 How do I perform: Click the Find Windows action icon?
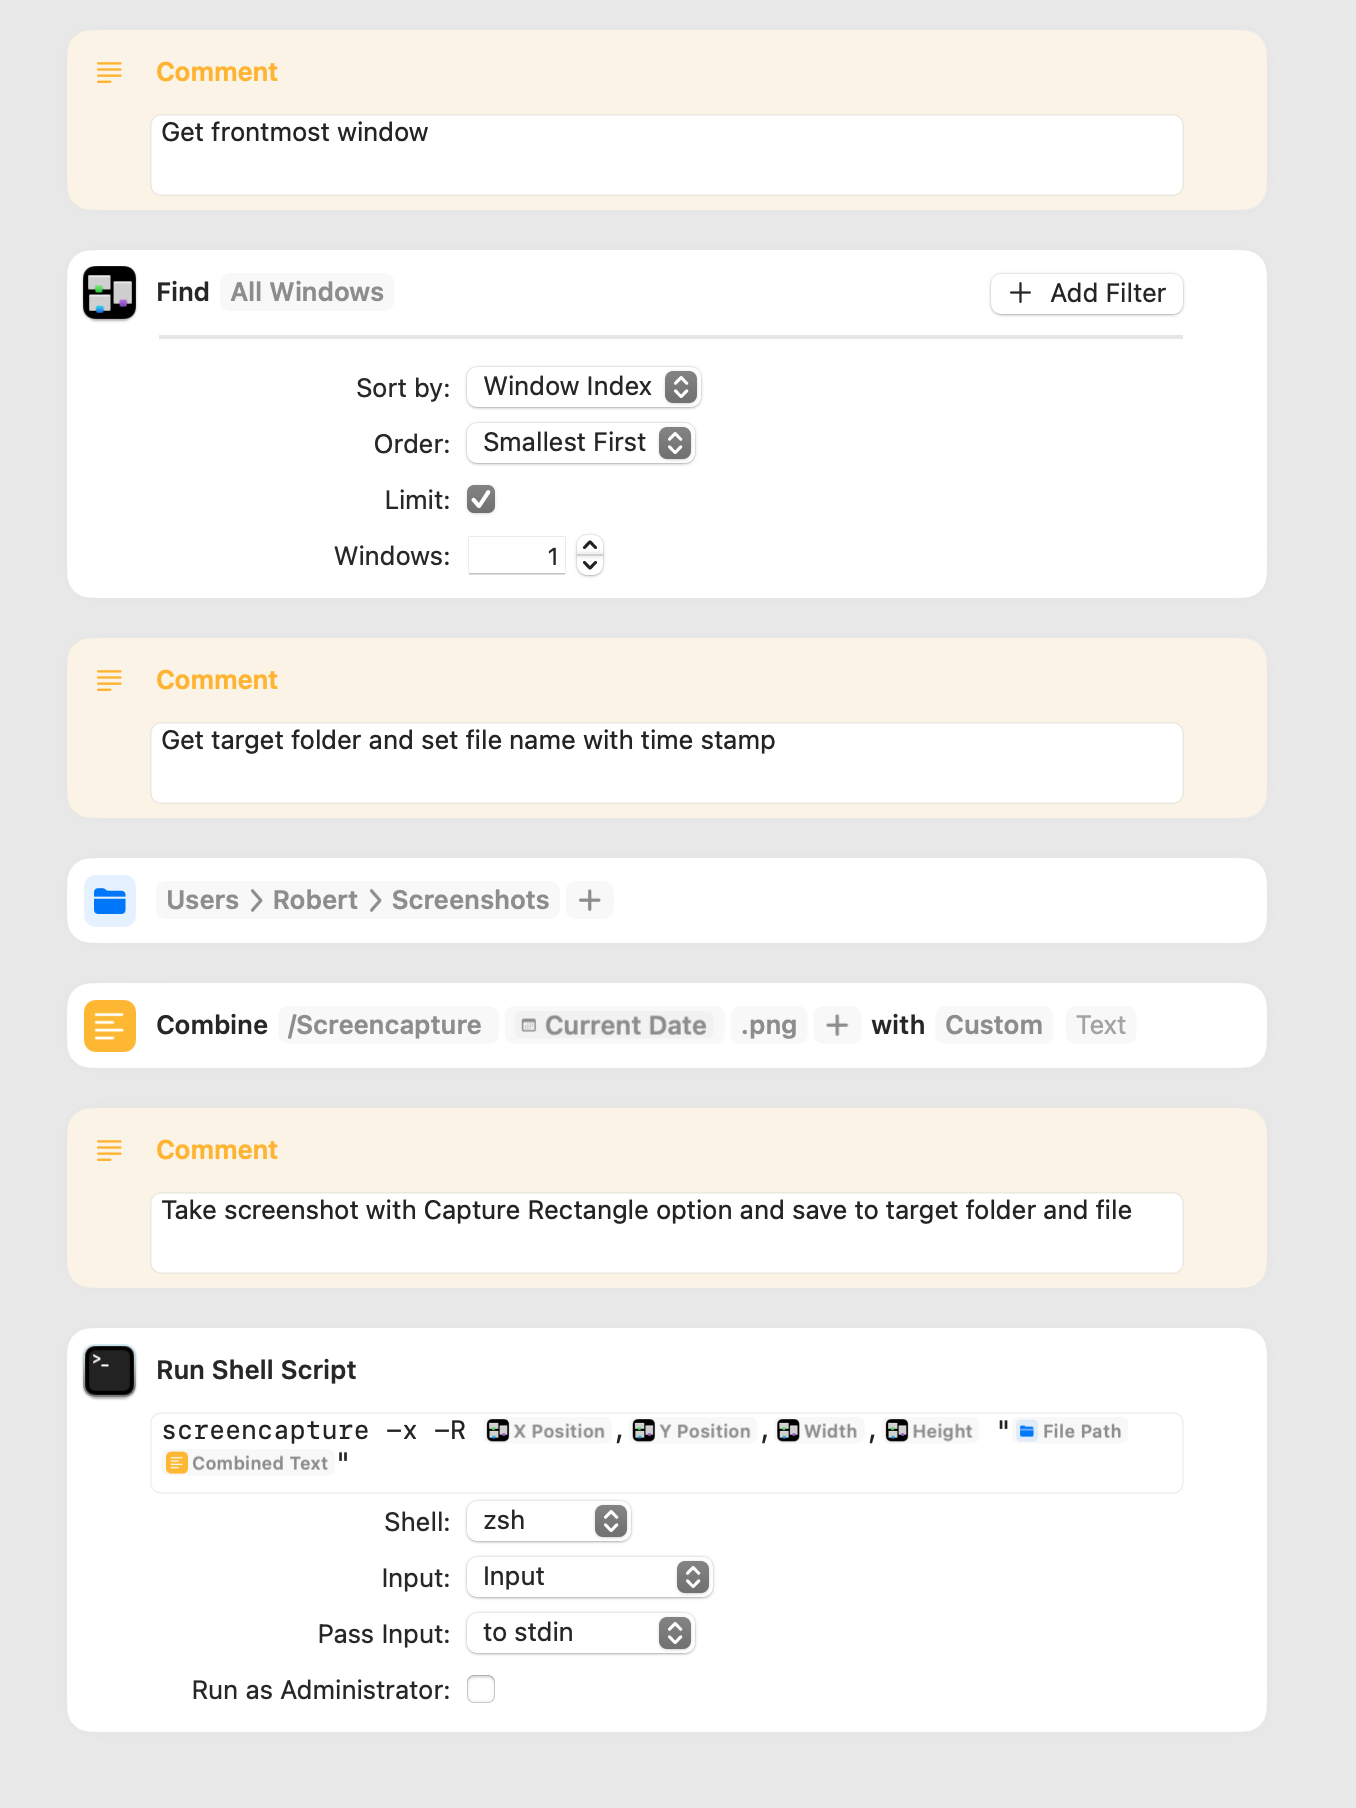coord(109,292)
